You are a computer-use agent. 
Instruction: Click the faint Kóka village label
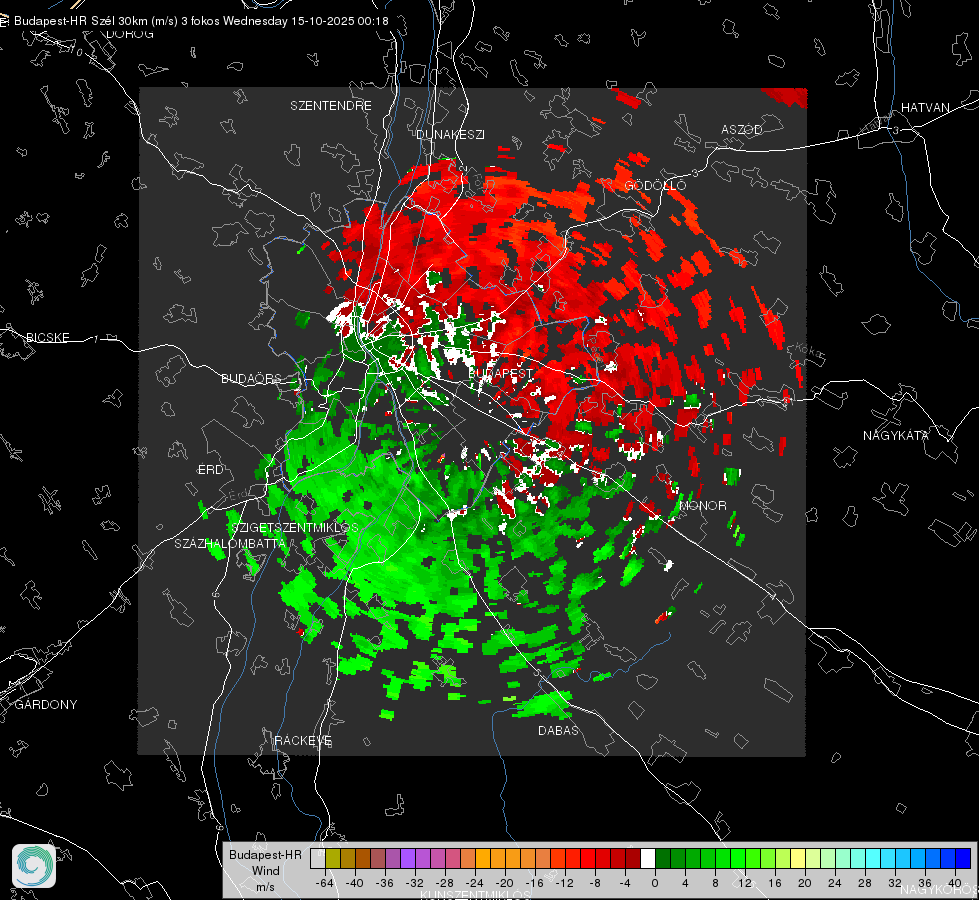point(809,351)
